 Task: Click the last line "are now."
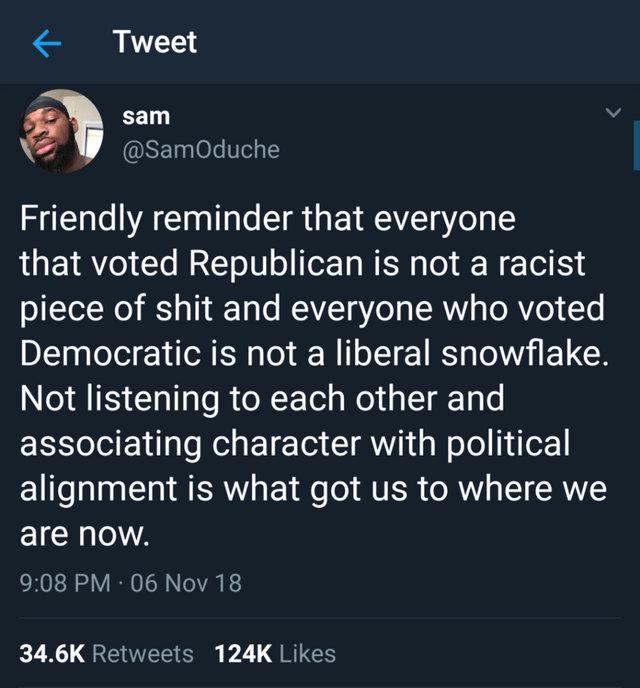point(85,534)
